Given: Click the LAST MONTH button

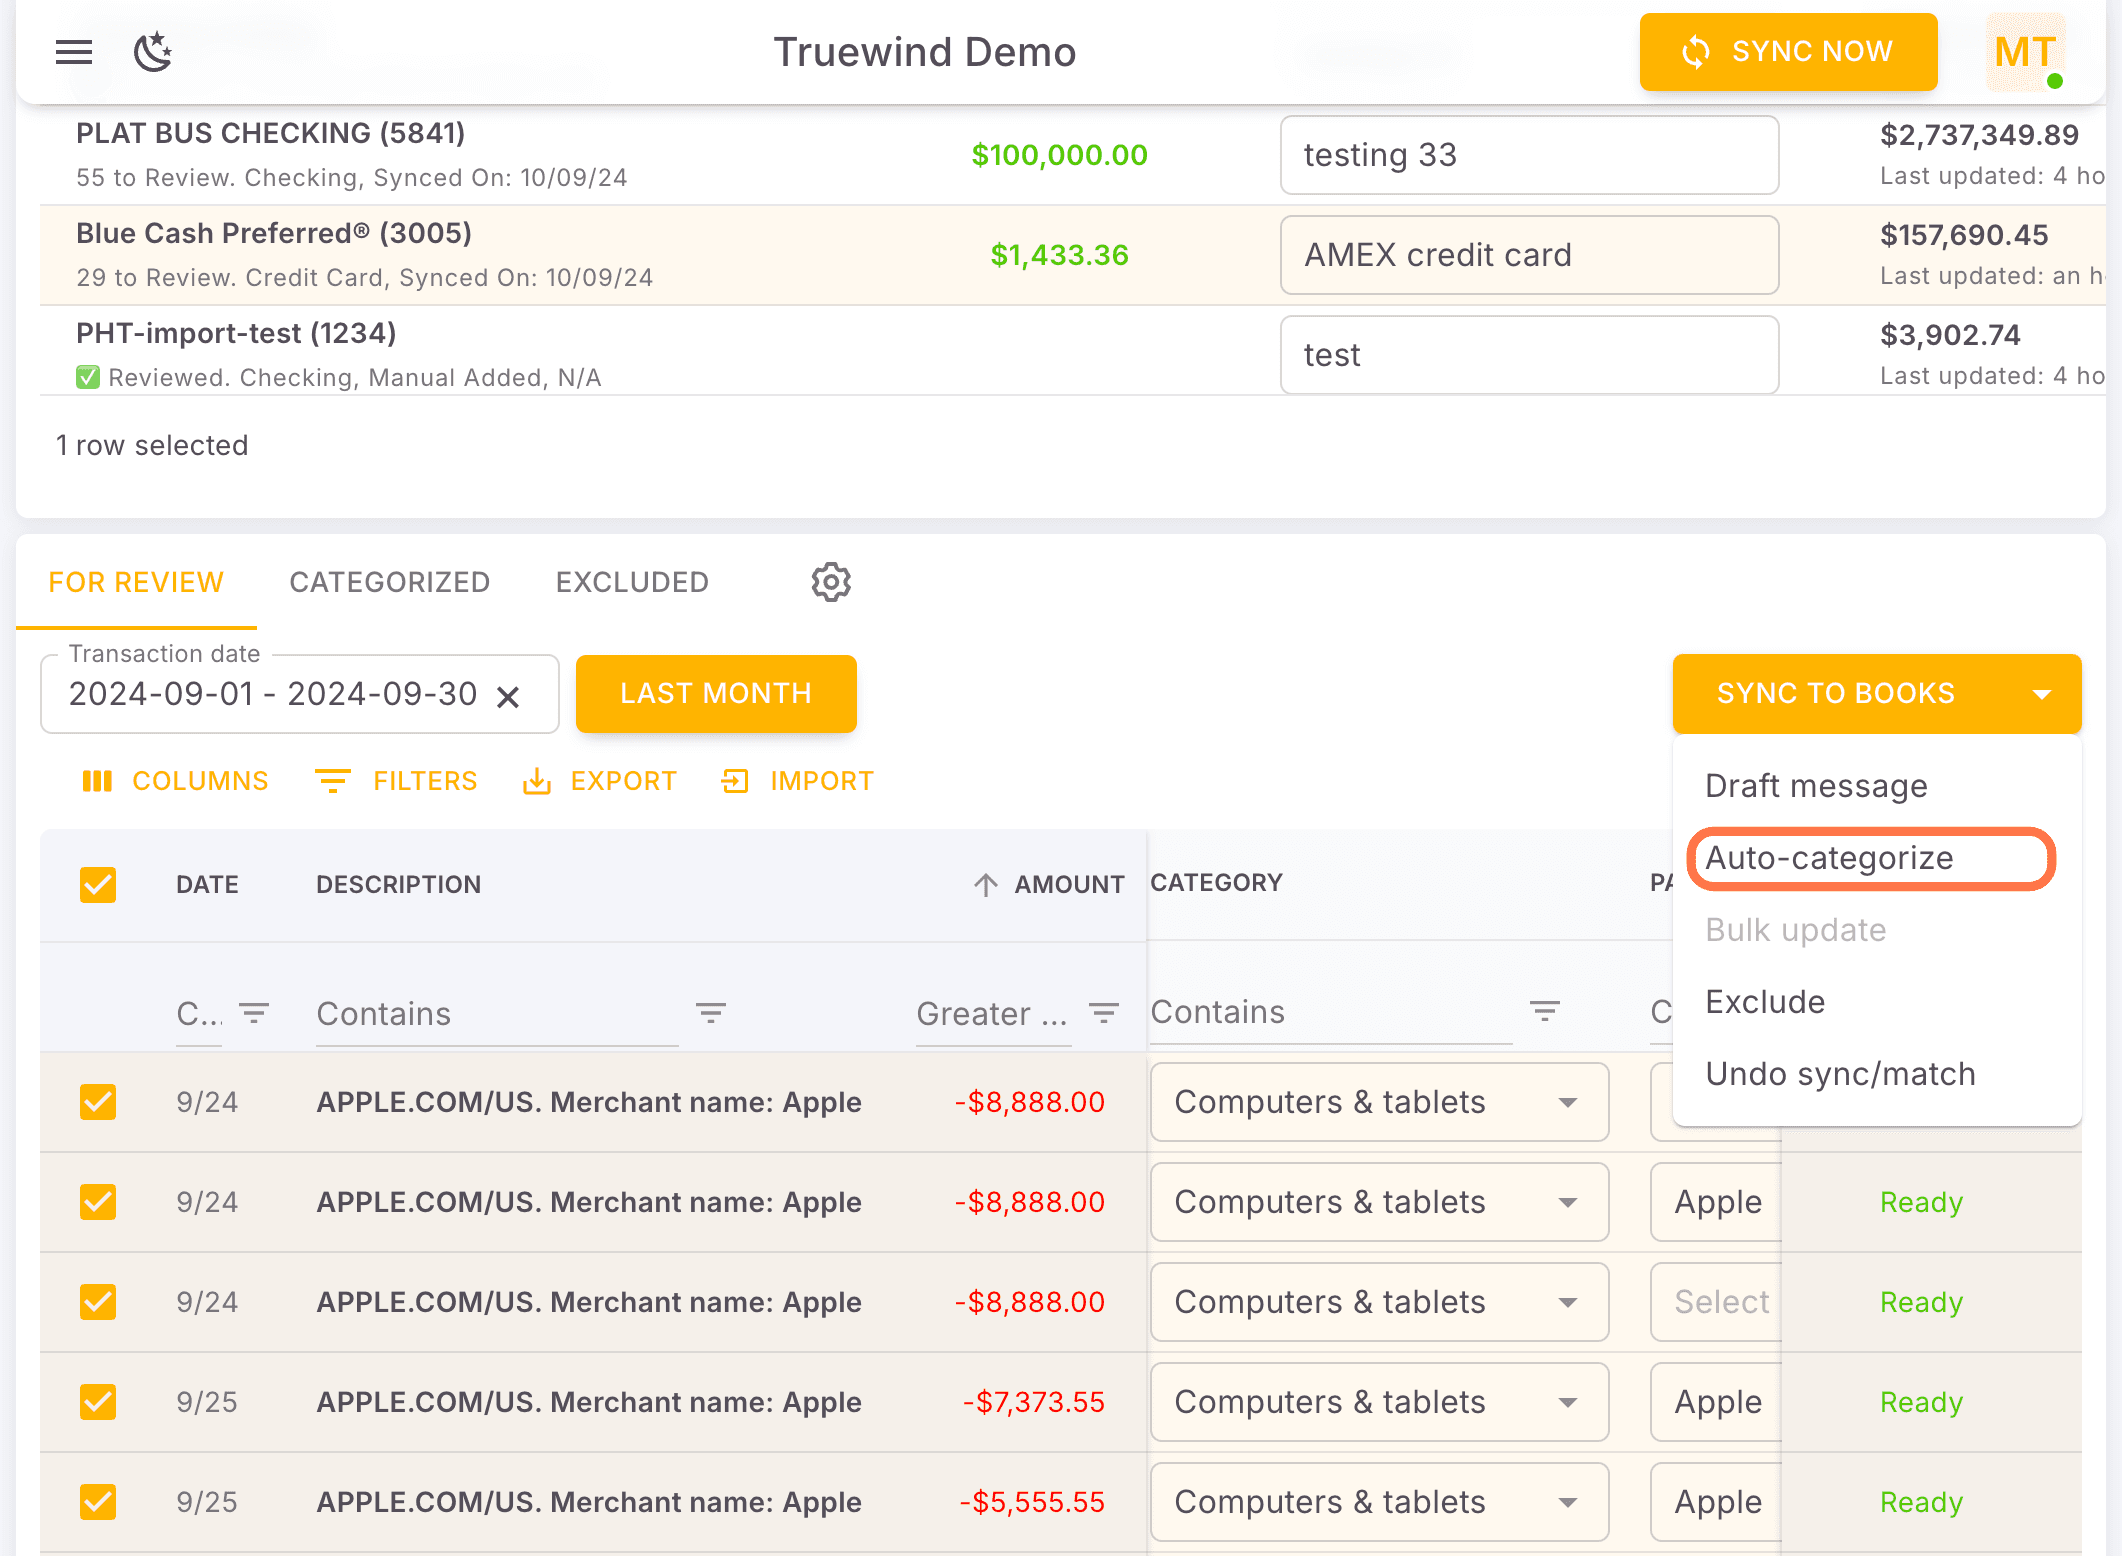Looking at the screenshot, I should click(x=716, y=693).
